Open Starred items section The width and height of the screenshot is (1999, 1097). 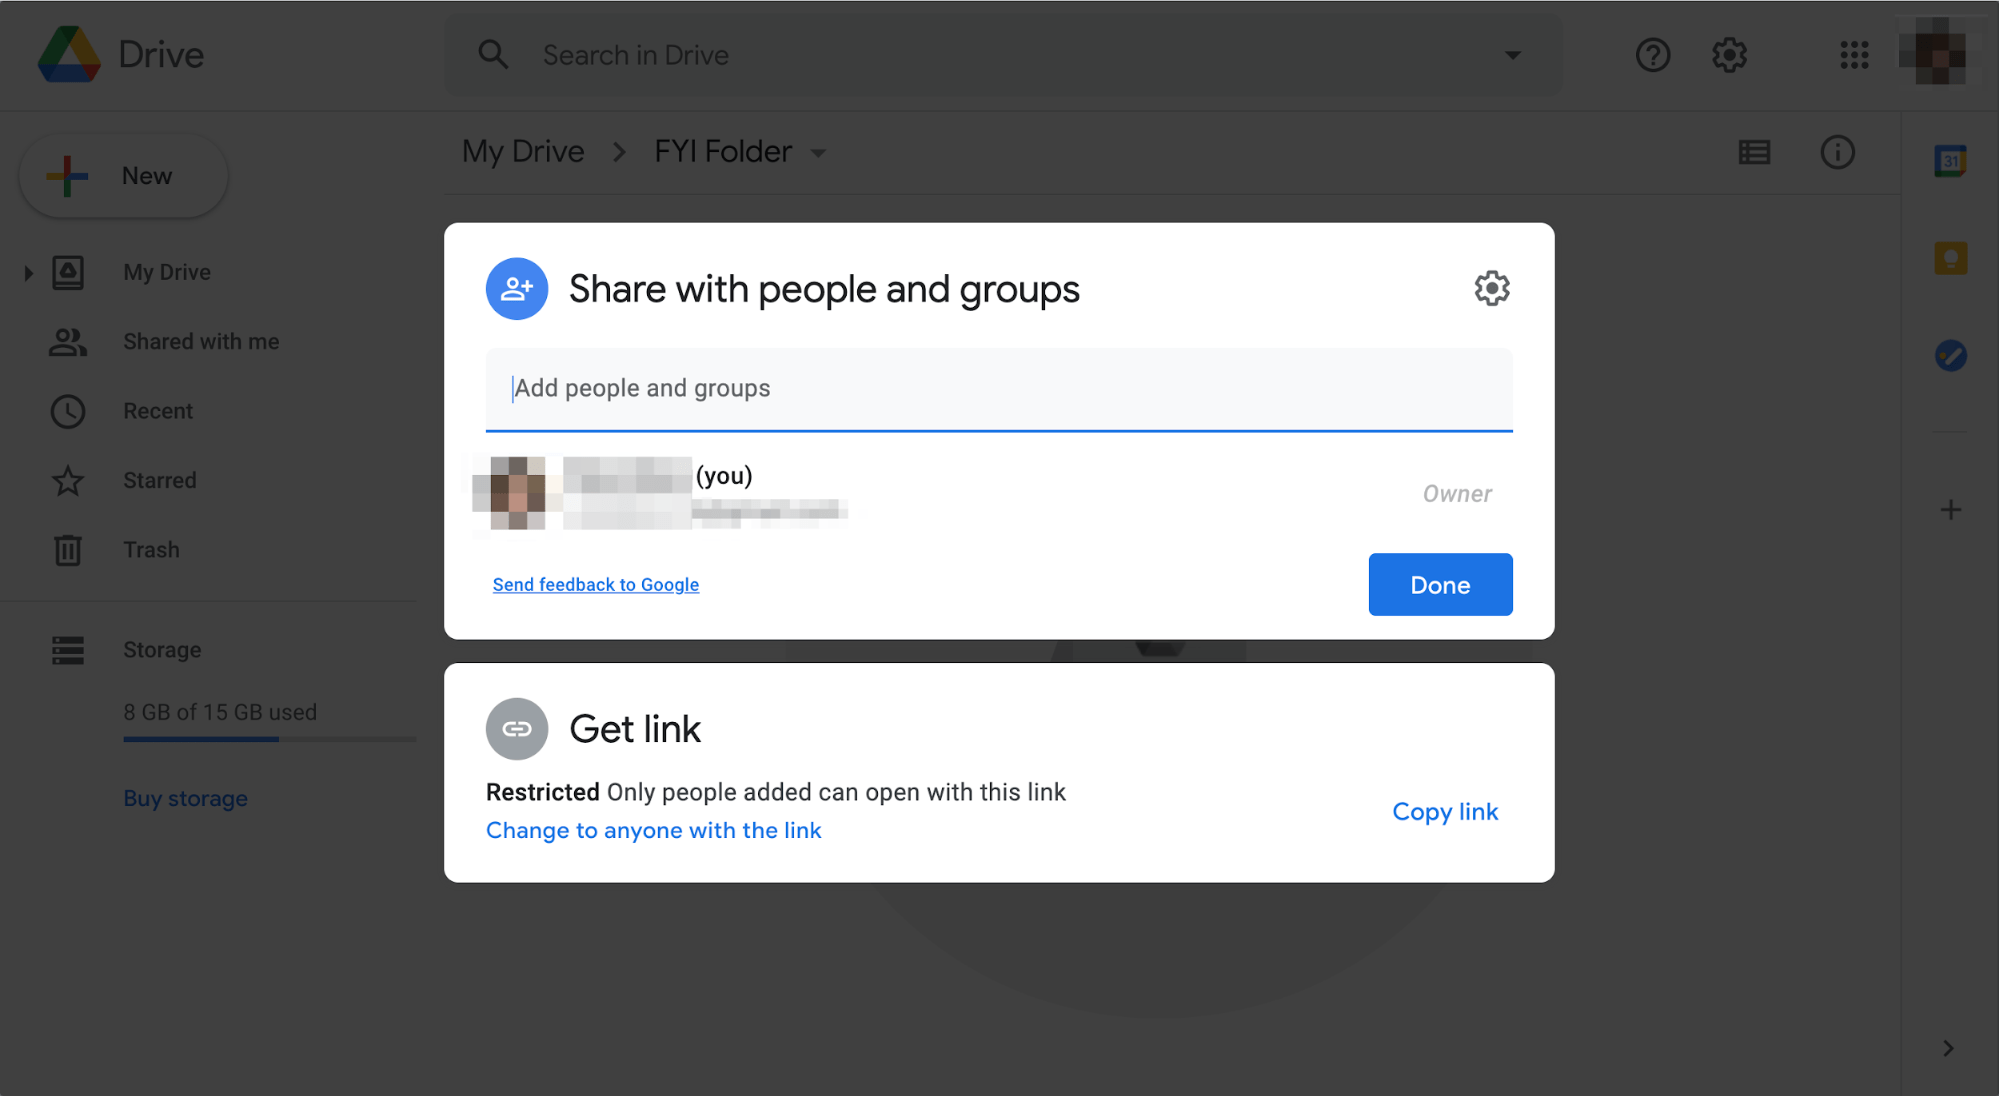(159, 481)
